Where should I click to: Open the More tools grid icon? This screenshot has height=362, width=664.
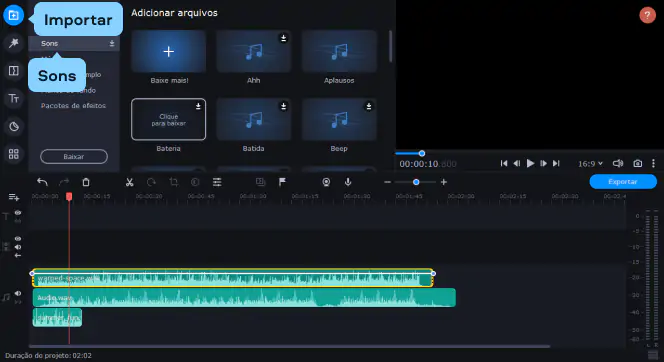[x=14, y=154]
